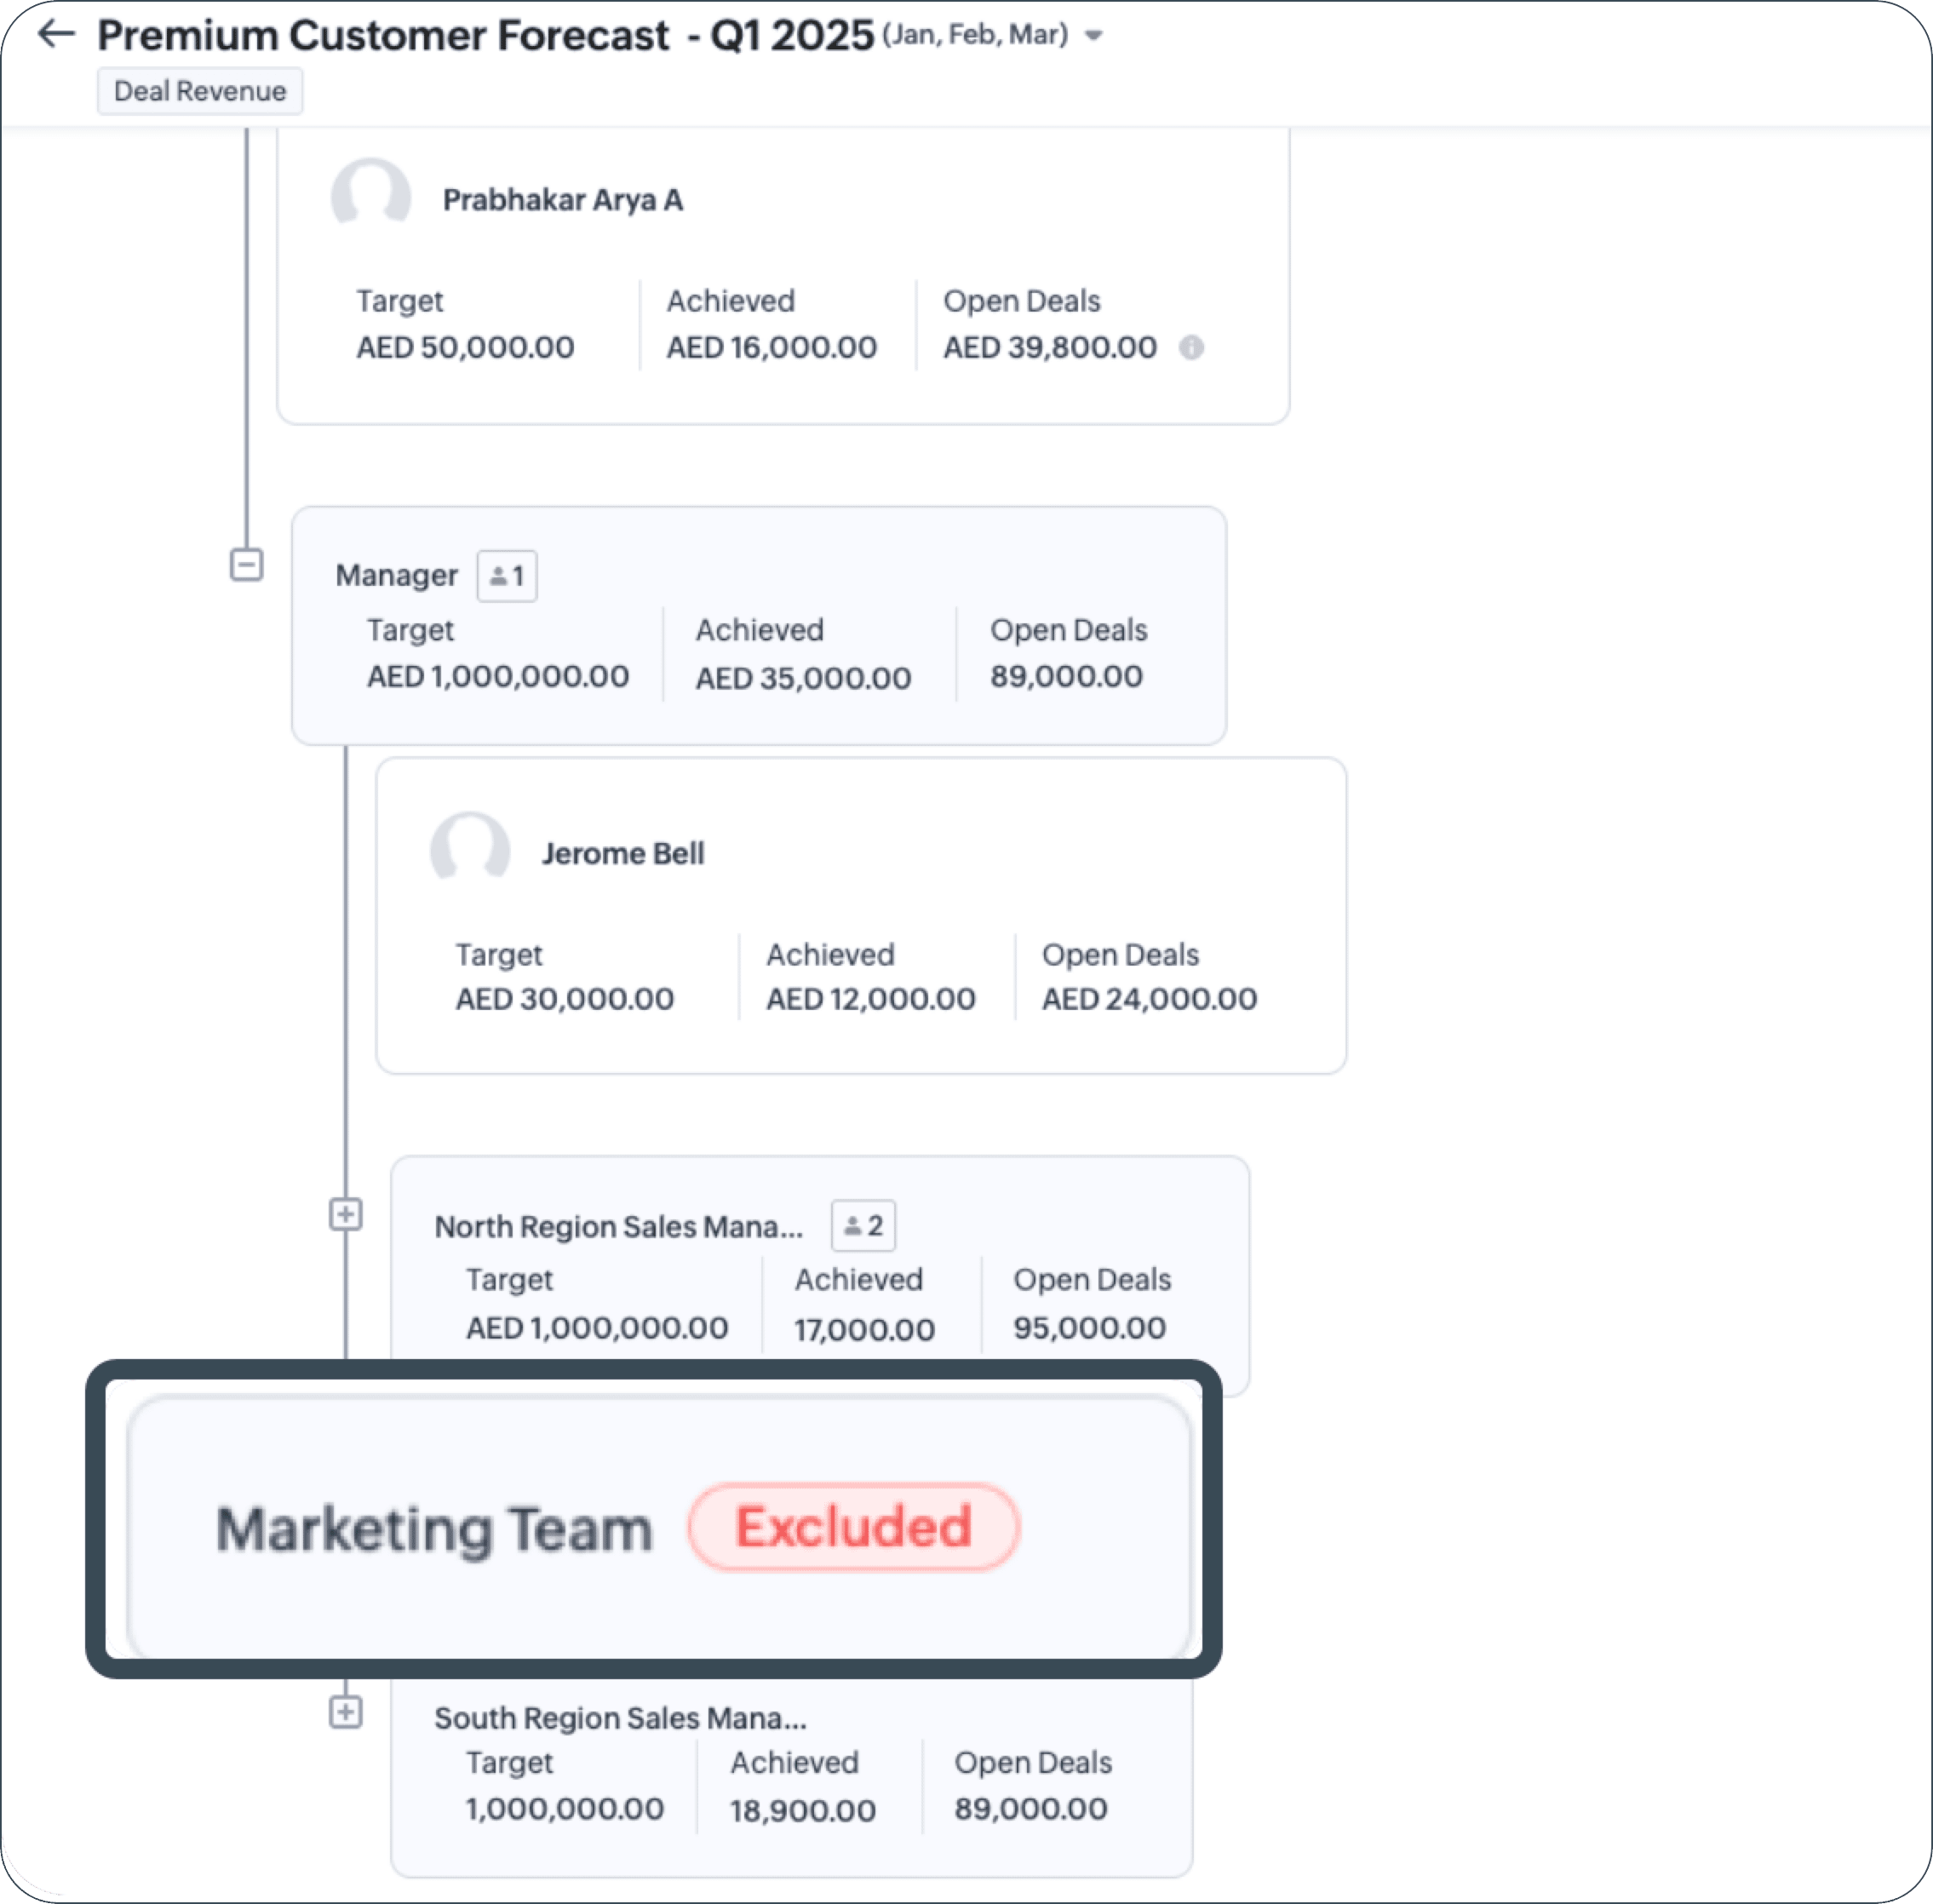Click the Prabhakar Arya A name
This screenshot has height=1904, width=1933.
click(x=562, y=200)
